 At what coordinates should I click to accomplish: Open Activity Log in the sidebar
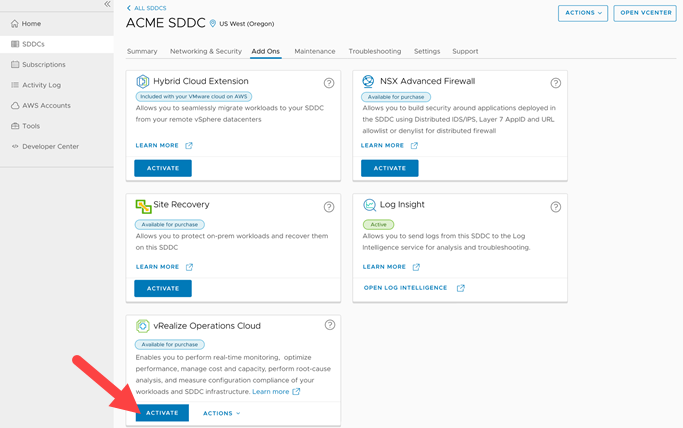41,85
